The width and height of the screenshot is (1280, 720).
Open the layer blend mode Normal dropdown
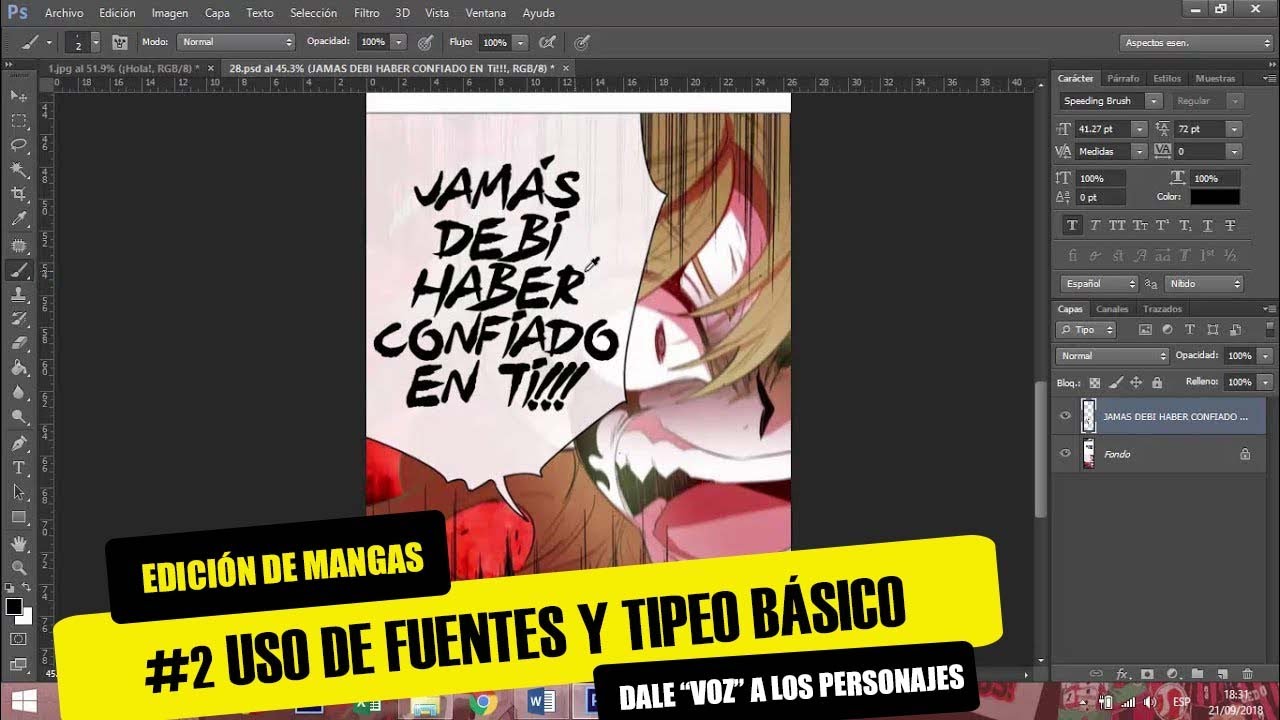pyautogui.click(x=1112, y=356)
